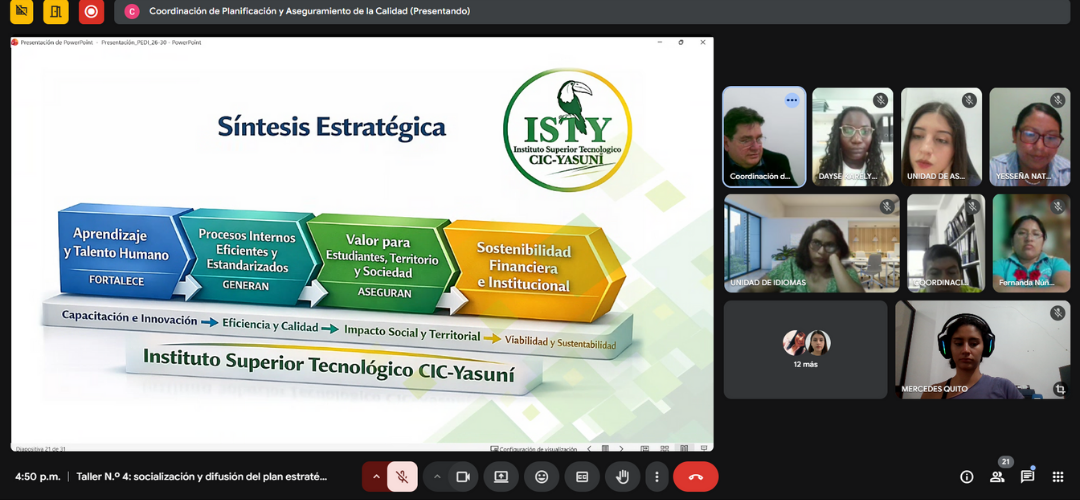Unmute the microphone in the call bar
Image resolution: width=1080 pixels, height=500 pixels.
[401, 477]
